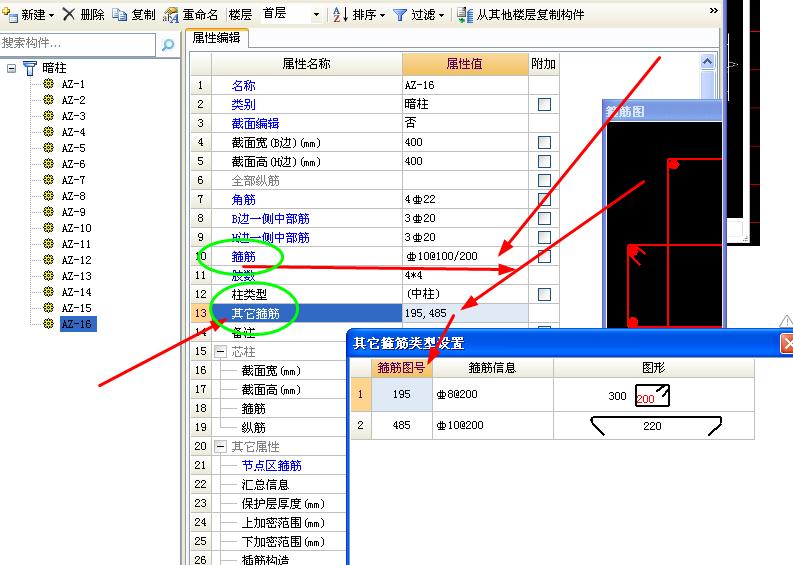Viewport: 793px width, 565px height.
Task: Open the 节点区箍筋 property link
Action: (x=272, y=465)
